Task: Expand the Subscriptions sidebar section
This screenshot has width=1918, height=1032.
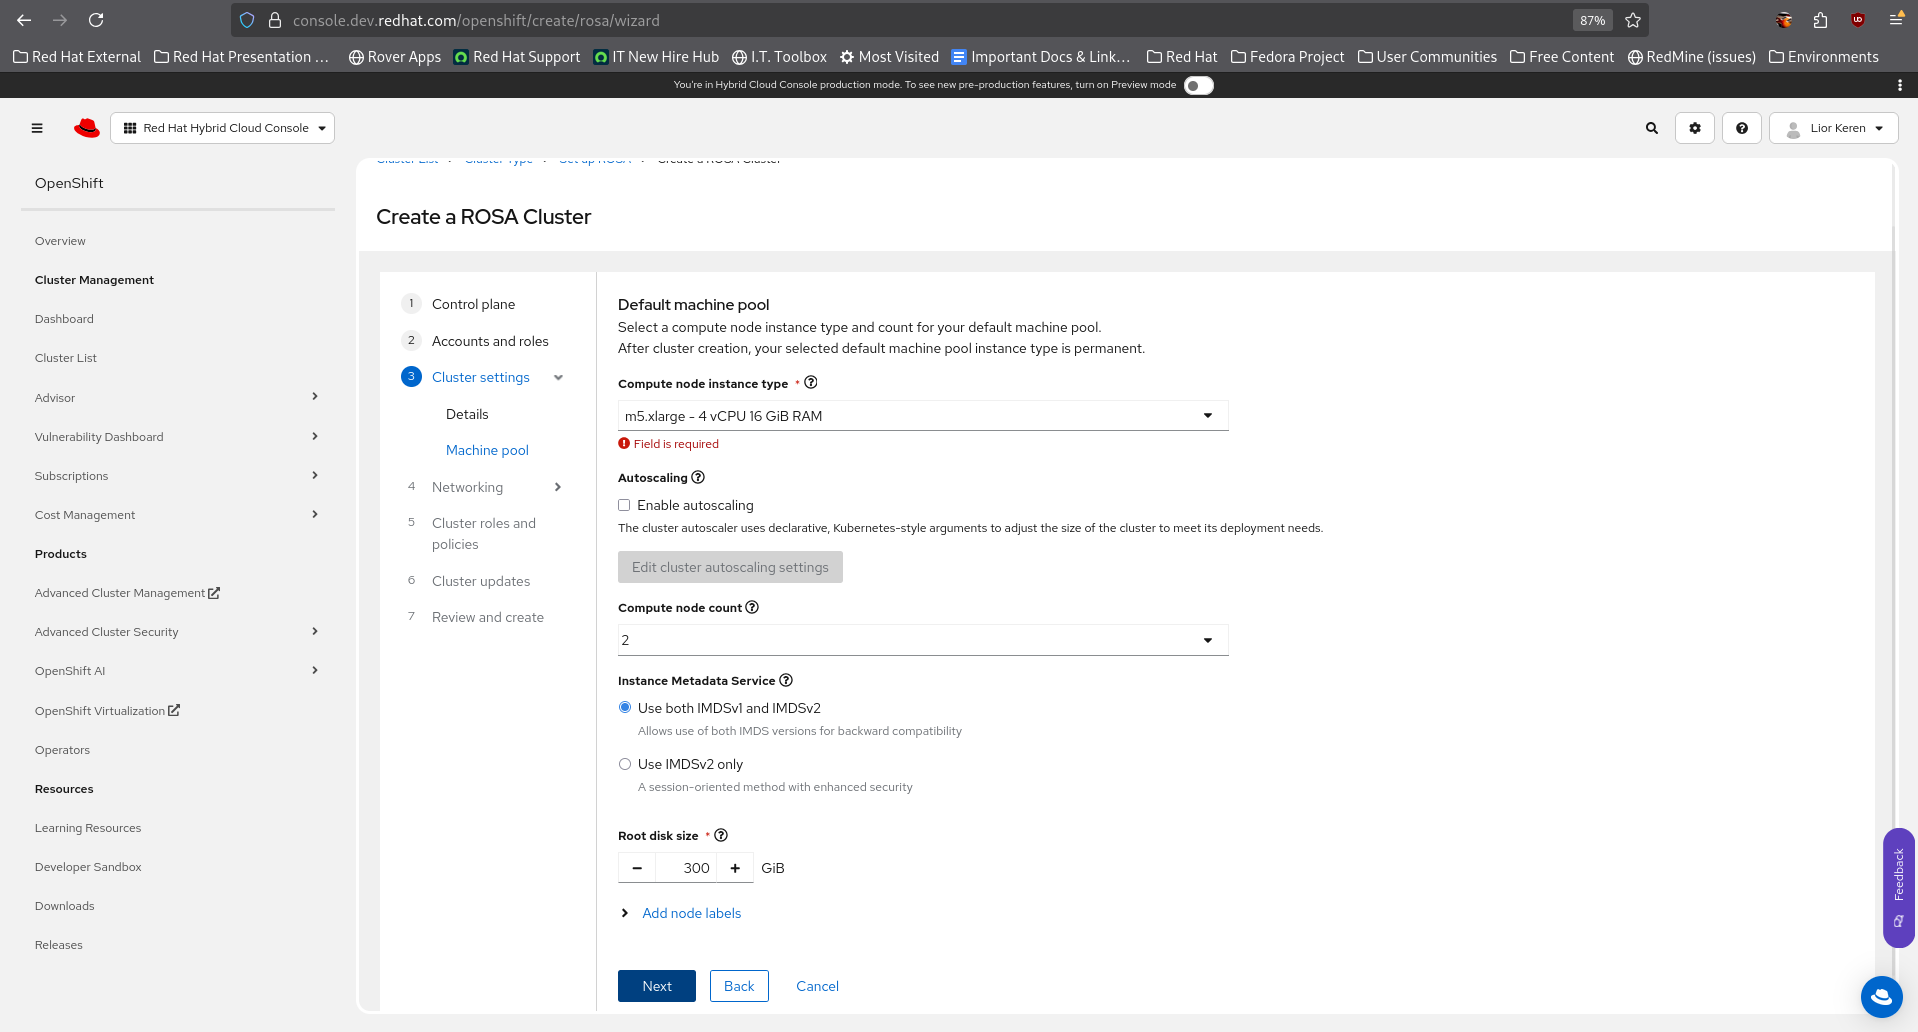Action: point(315,475)
